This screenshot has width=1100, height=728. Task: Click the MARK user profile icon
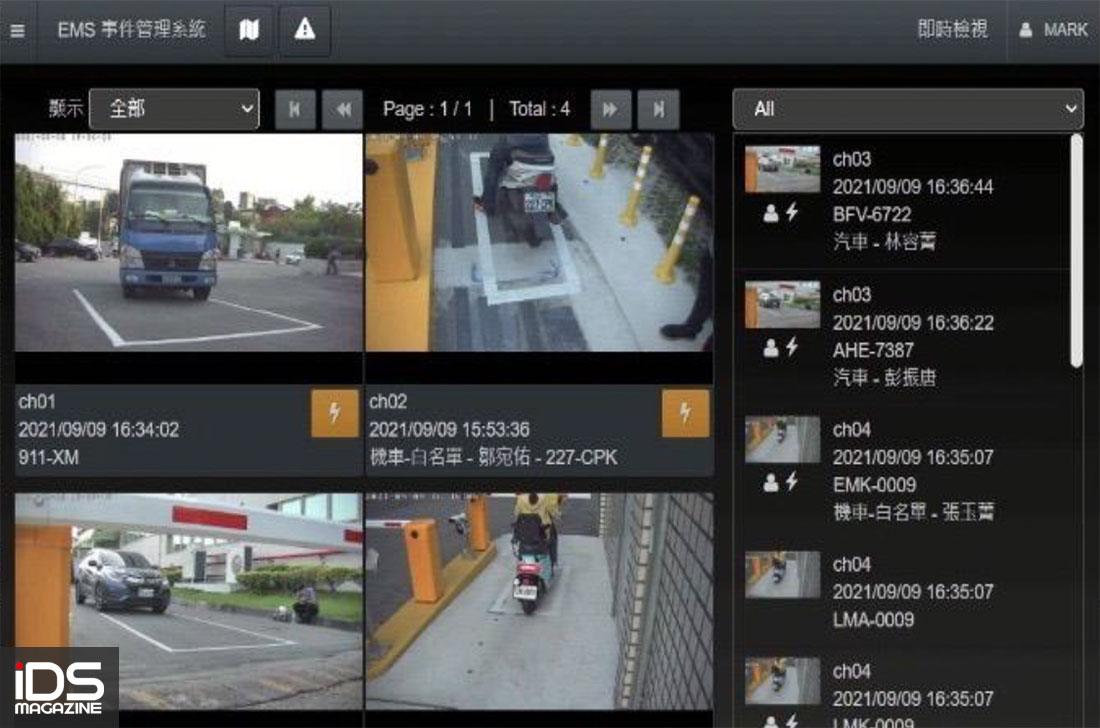coord(1026,30)
